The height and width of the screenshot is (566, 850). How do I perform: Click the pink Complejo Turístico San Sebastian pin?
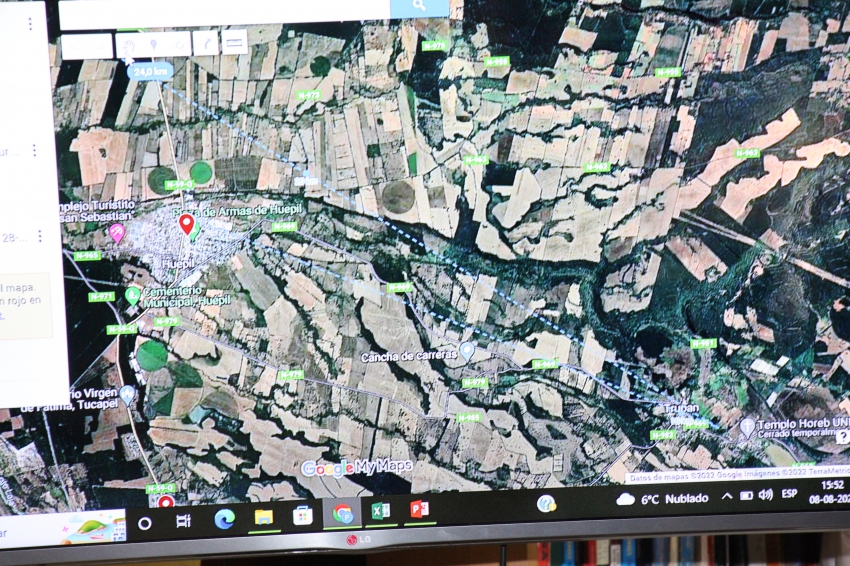117,233
